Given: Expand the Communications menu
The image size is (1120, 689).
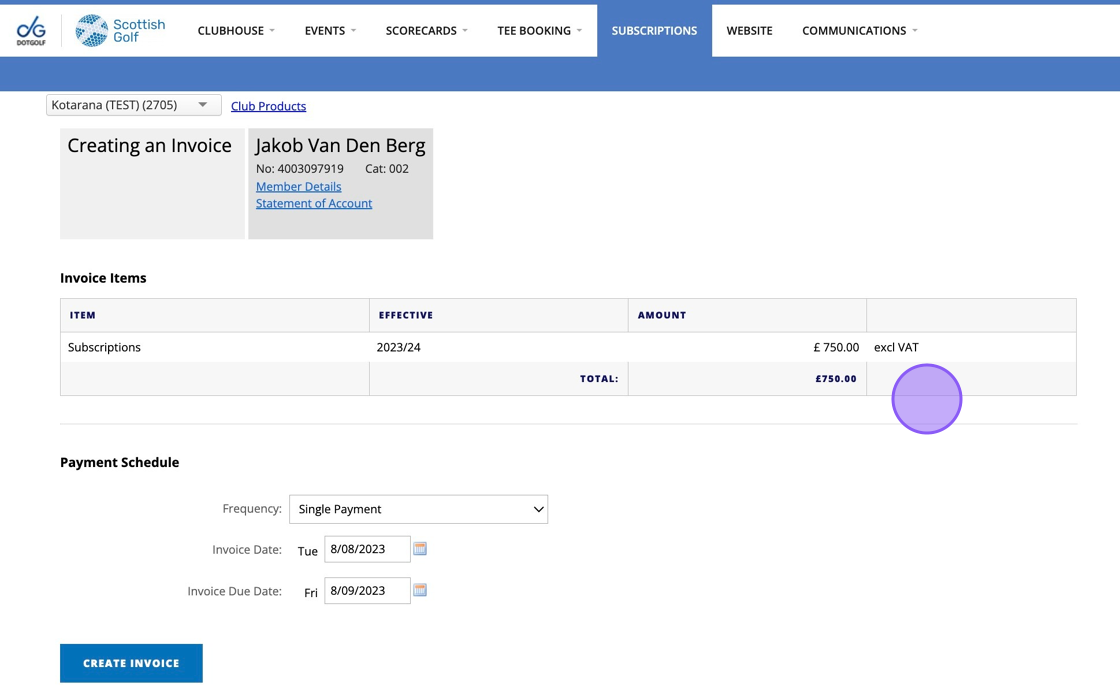Looking at the screenshot, I should click(x=859, y=31).
